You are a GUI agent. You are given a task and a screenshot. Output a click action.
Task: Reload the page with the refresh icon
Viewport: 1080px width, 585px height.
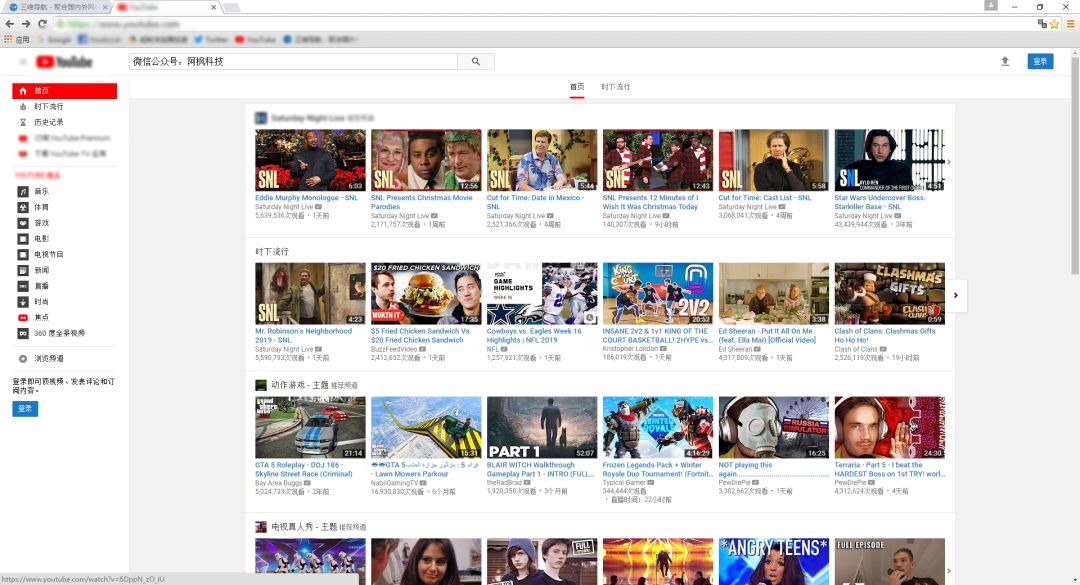tap(42, 23)
